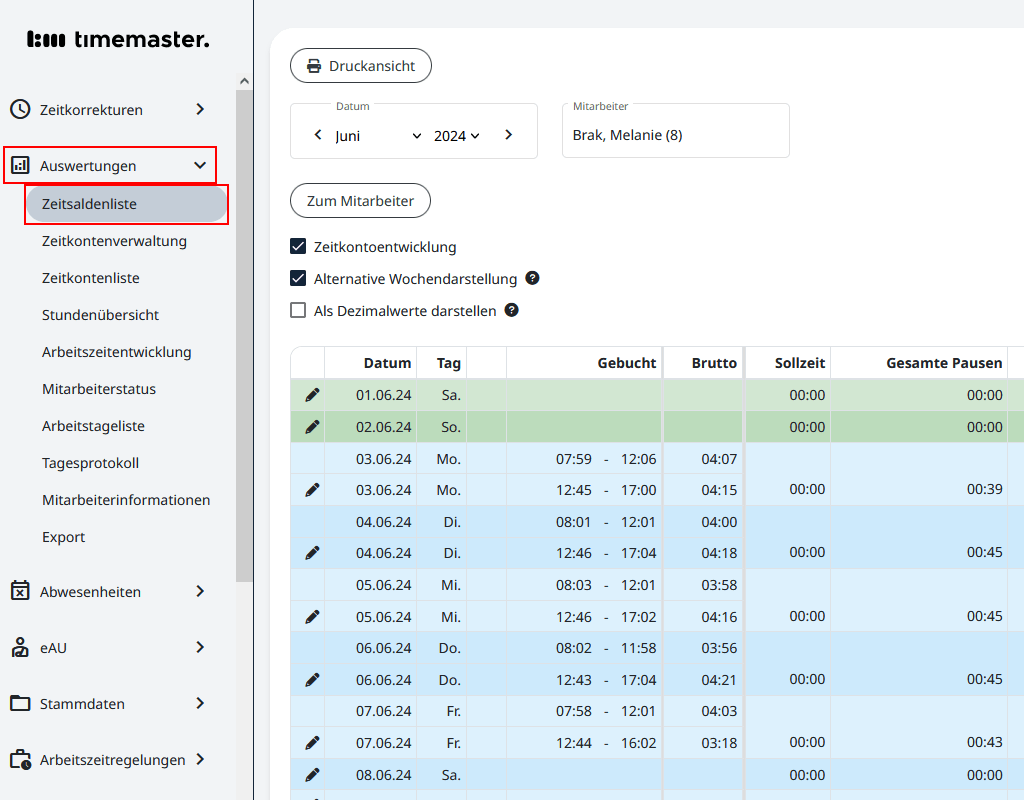
Task: Click the Zum Mitarbeiter button
Action: 360,201
